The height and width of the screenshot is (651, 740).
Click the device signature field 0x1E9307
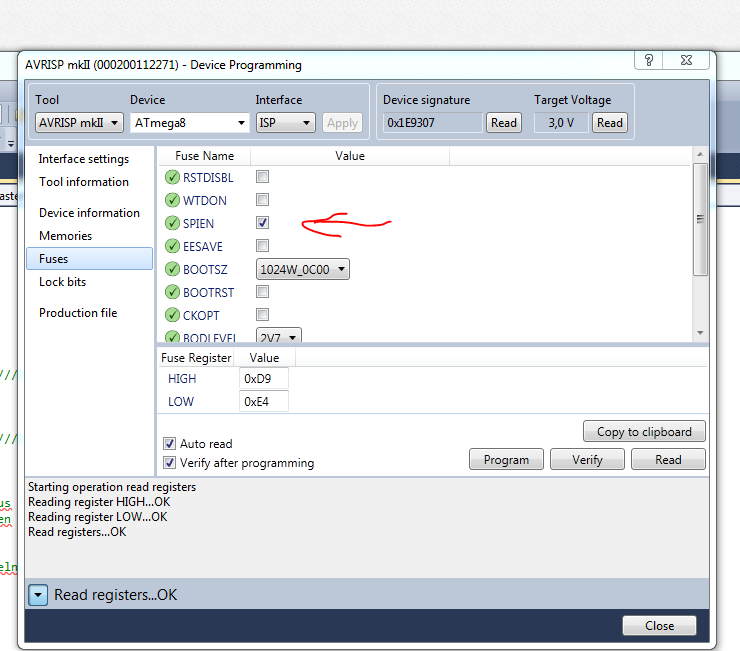click(x=433, y=123)
